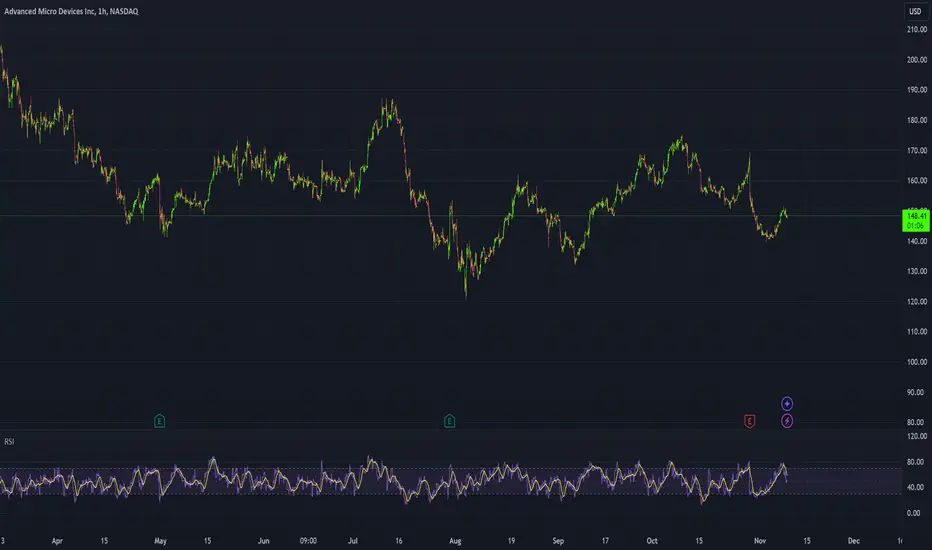Click the purple lightning bolt event icon
Screen dimensions: 932x550
pyautogui.click(x=787, y=421)
